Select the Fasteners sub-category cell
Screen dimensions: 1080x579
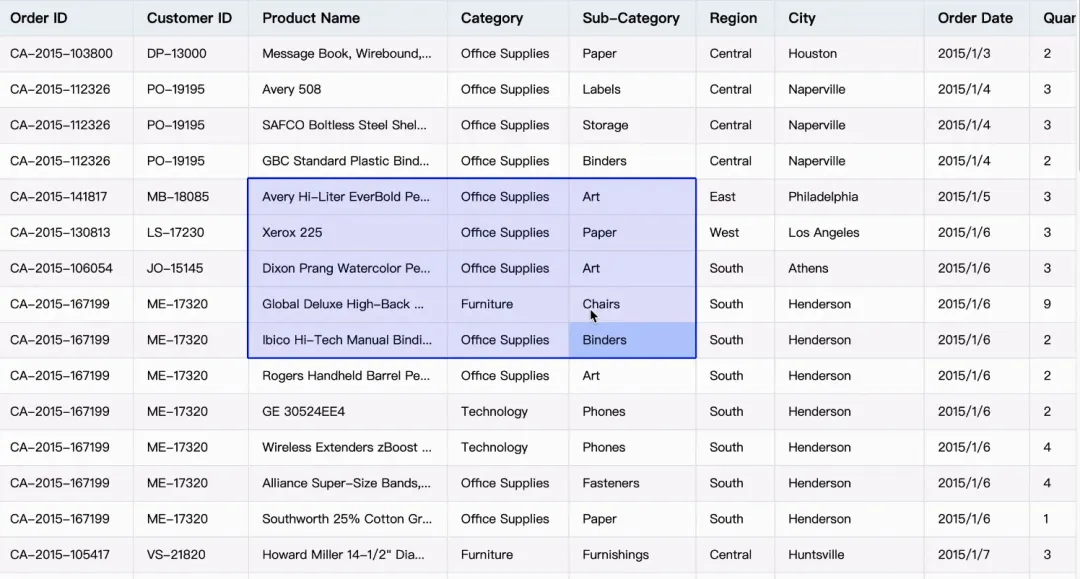pos(611,484)
